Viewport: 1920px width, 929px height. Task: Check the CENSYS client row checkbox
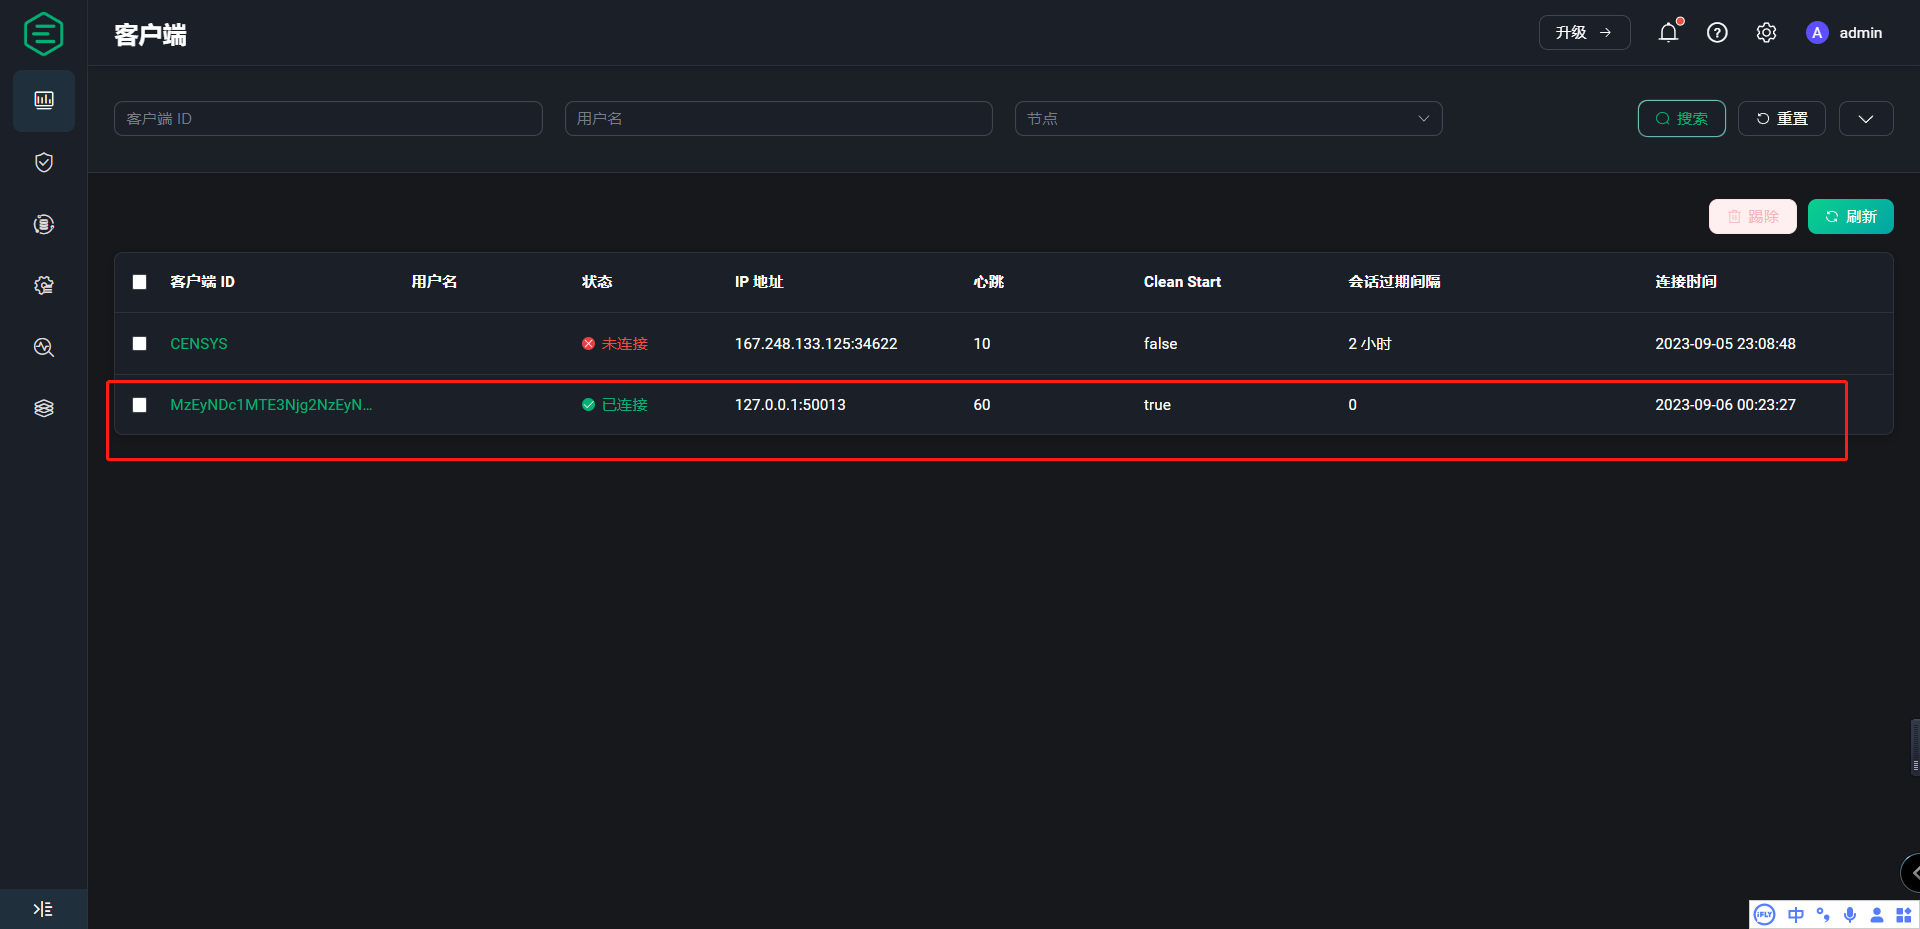point(140,343)
